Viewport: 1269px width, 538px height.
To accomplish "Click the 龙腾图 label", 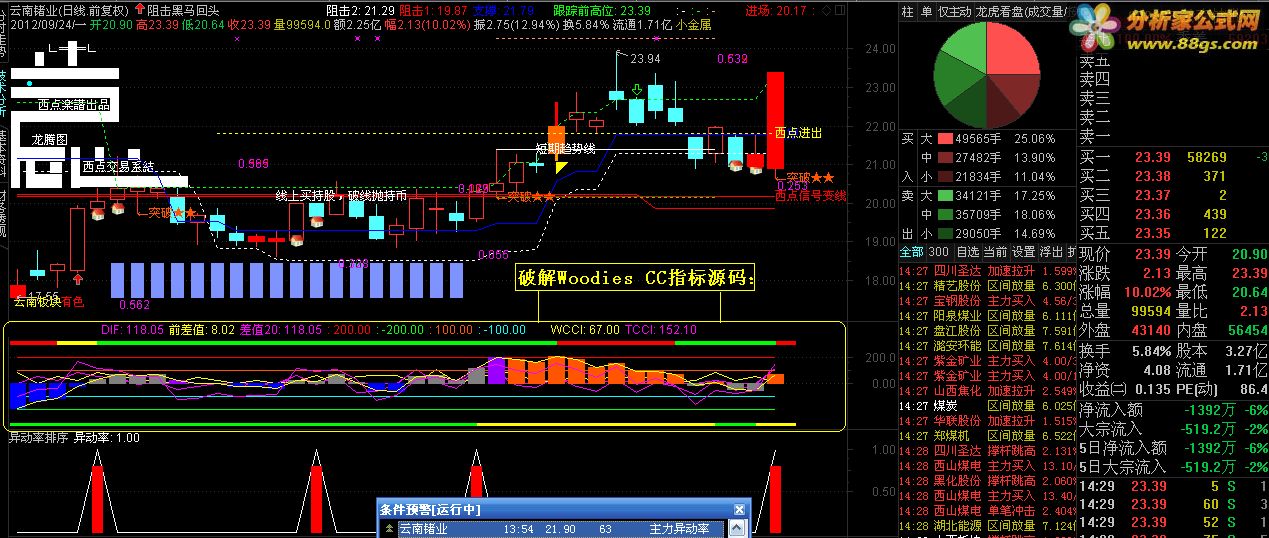I will pyautogui.click(x=48, y=140).
